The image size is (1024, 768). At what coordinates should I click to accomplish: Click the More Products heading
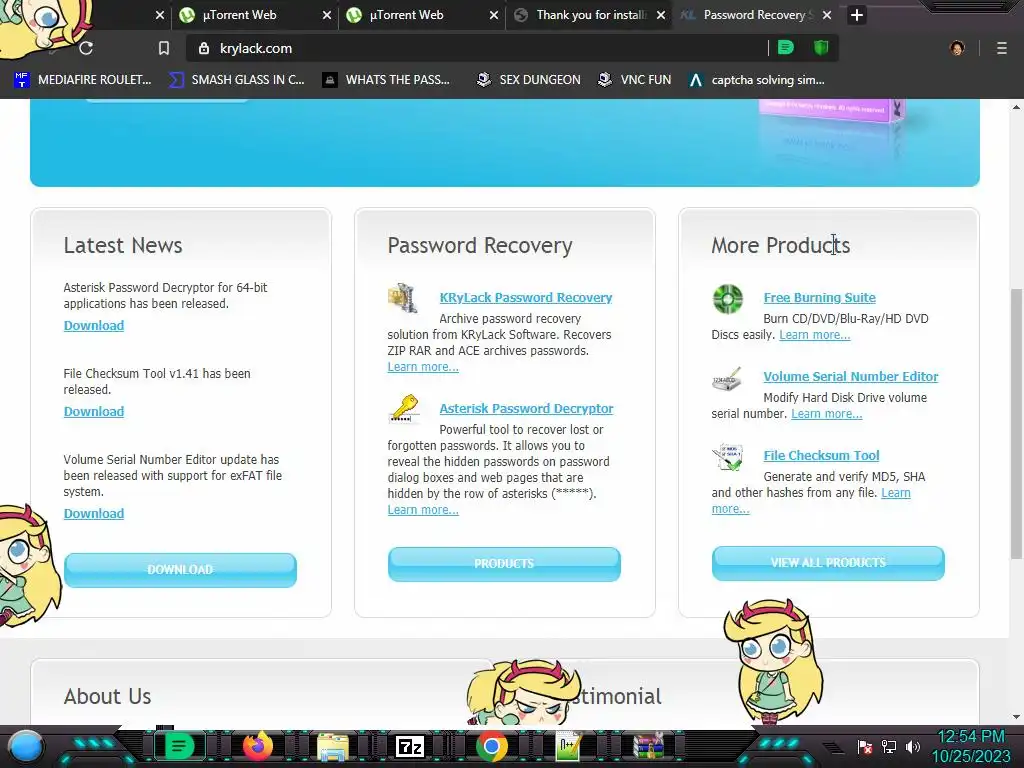(780, 246)
